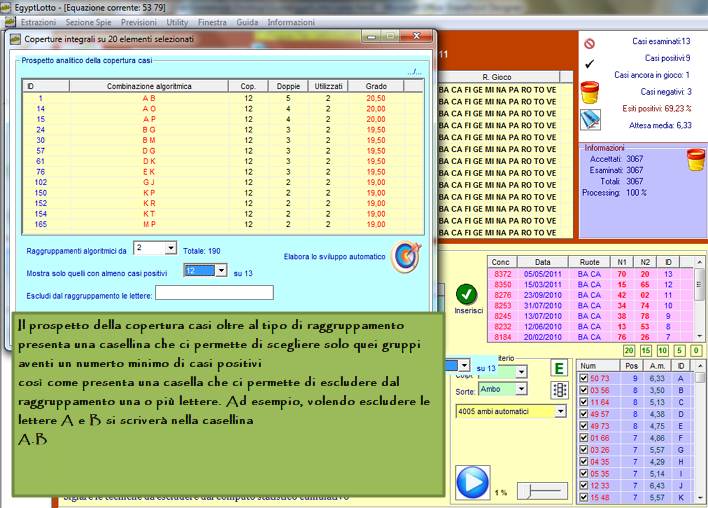Click the Conc table scrollbar down arrow

click(x=699, y=336)
